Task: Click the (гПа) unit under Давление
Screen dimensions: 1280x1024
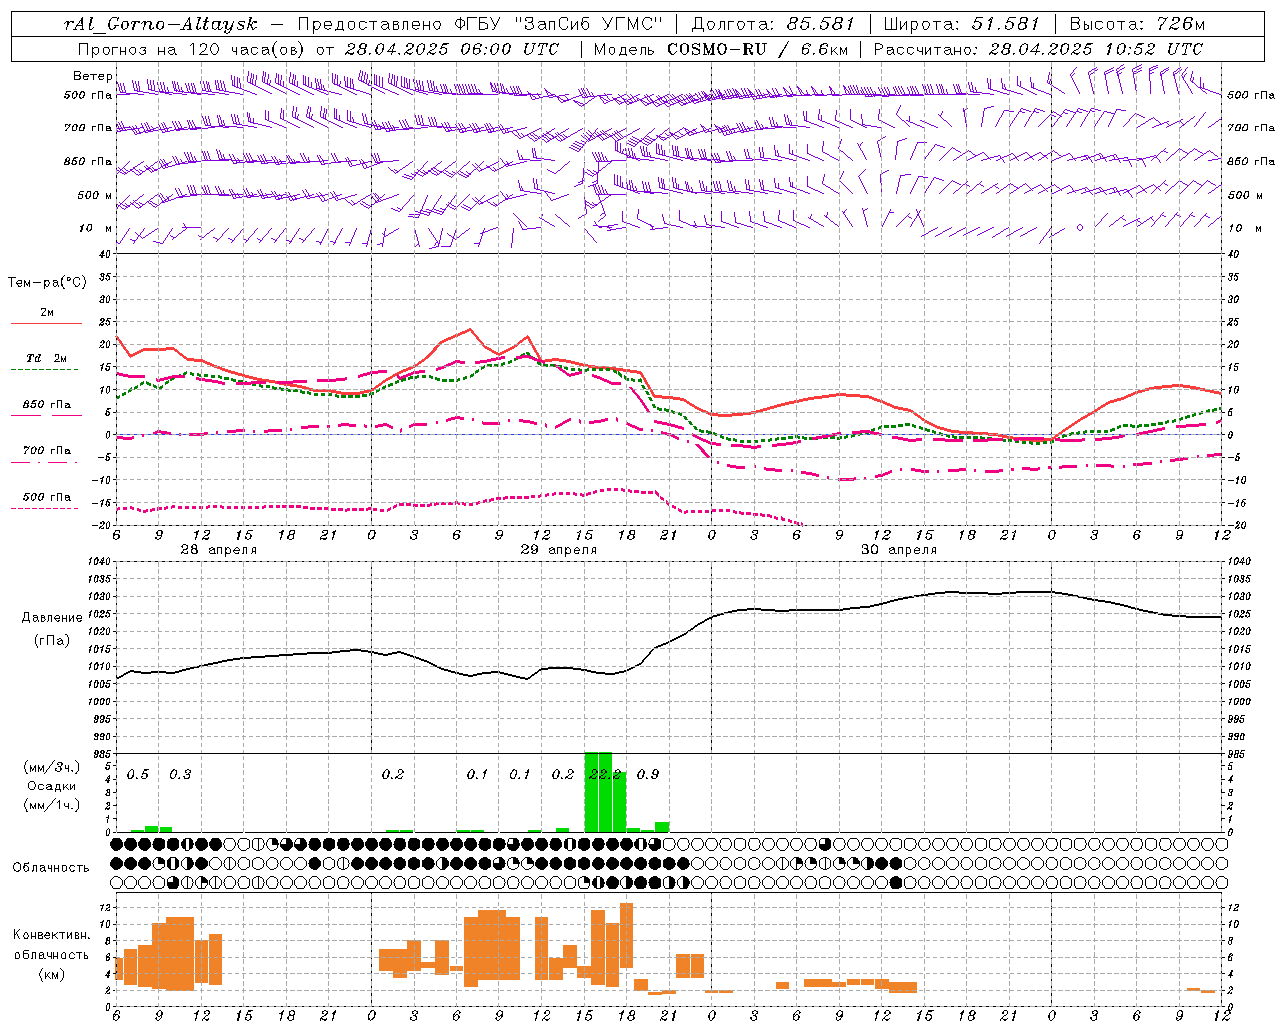Action: [x=52, y=641]
